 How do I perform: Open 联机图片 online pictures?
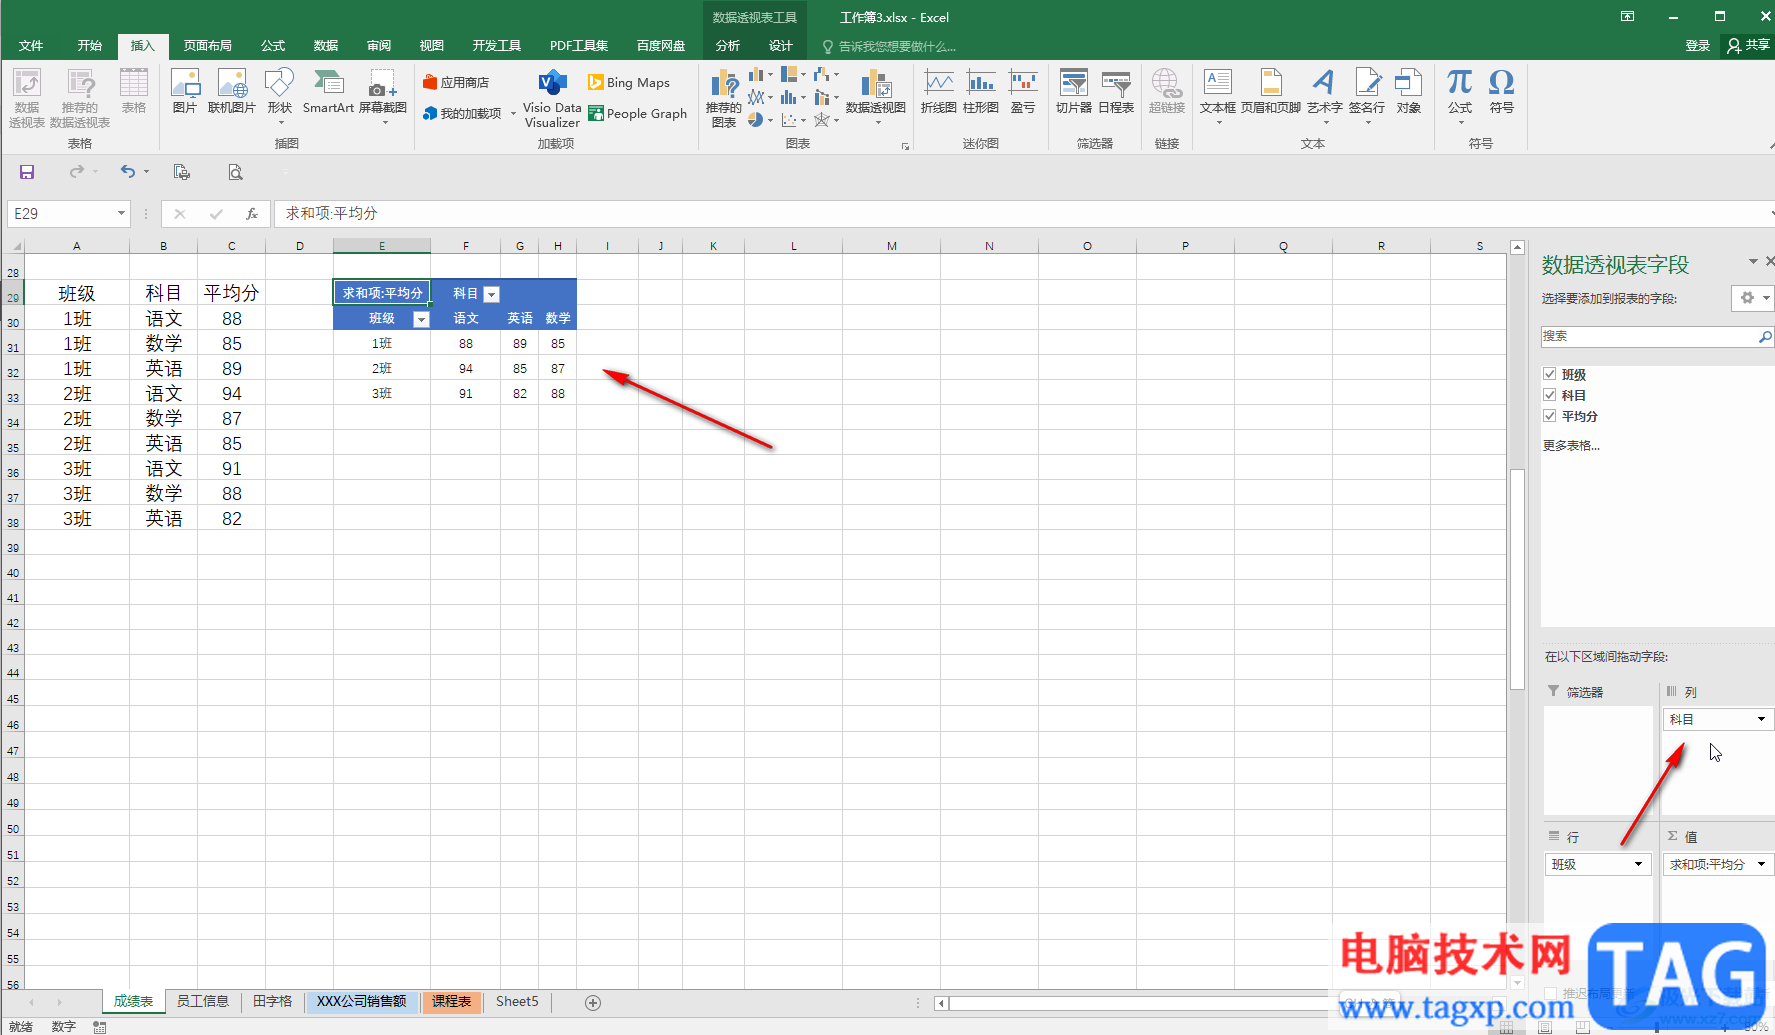[x=232, y=91]
